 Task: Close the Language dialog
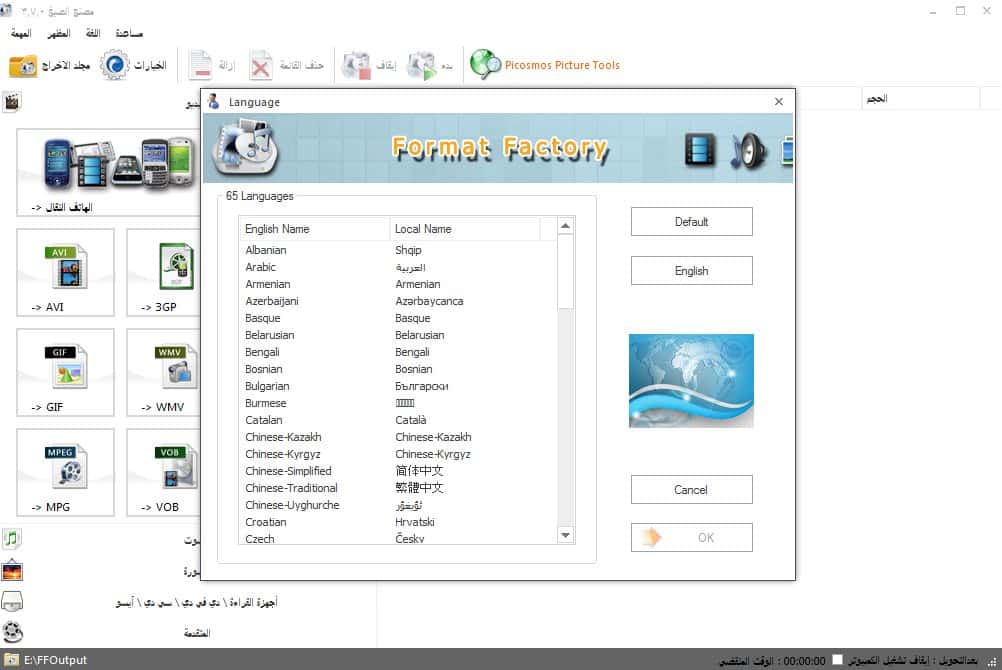click(778, 102)
